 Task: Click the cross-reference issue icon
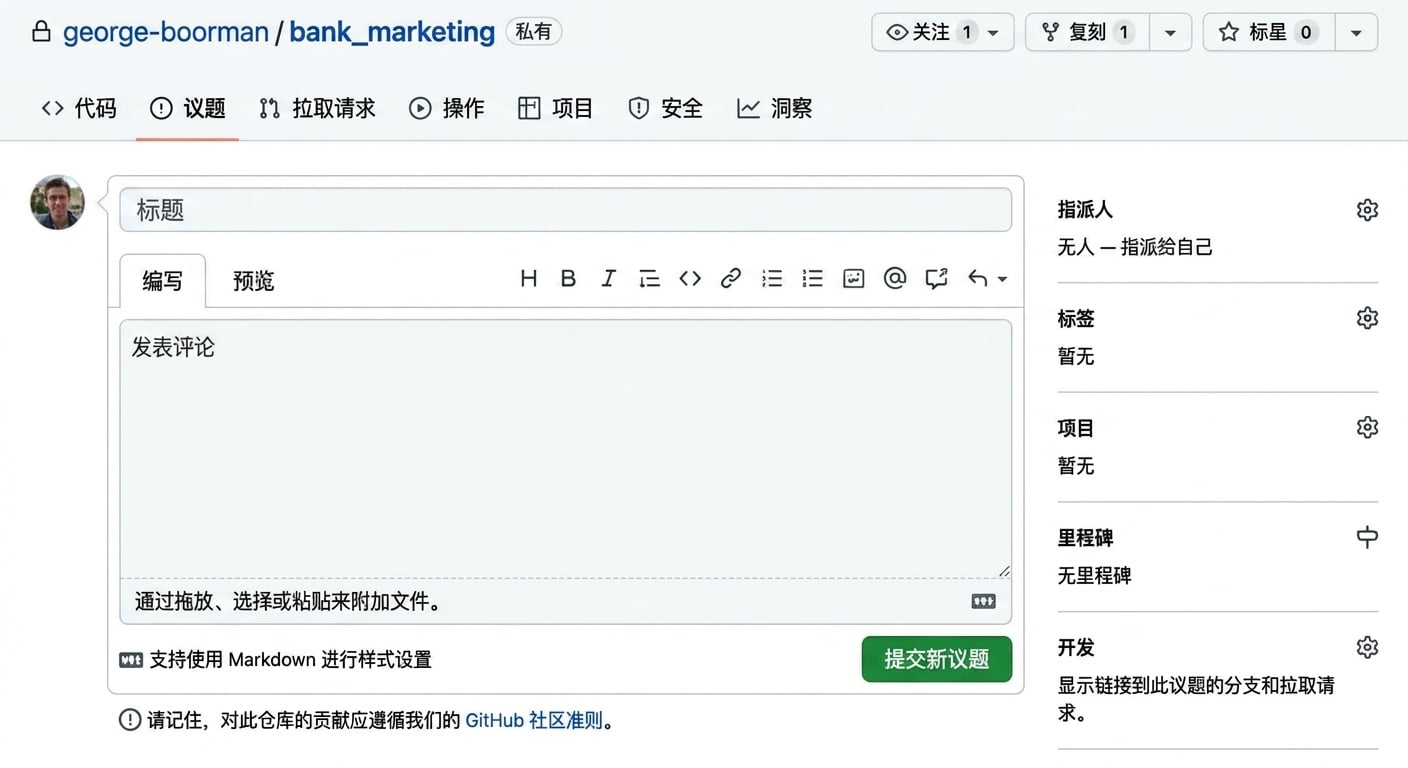tap(936, 279)
